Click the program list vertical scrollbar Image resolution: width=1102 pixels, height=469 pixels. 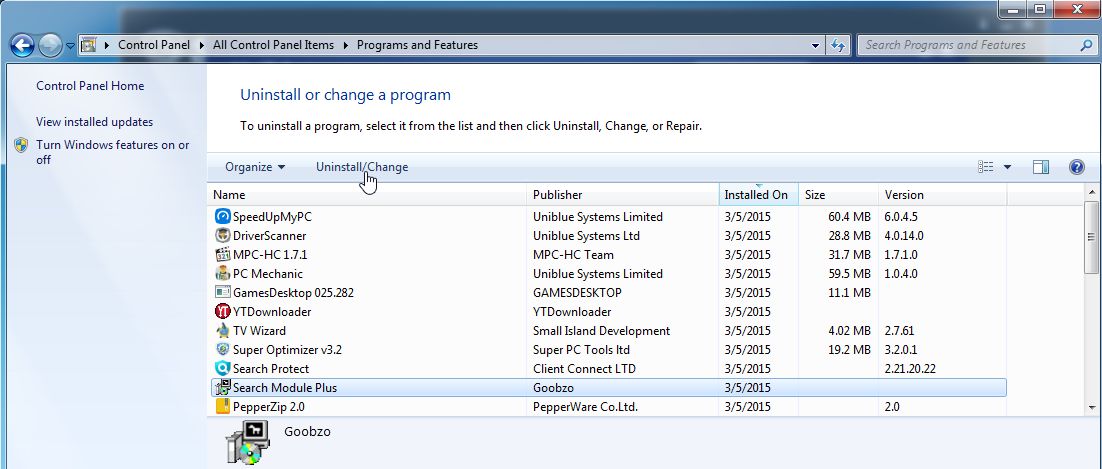tap(1091, 300)
